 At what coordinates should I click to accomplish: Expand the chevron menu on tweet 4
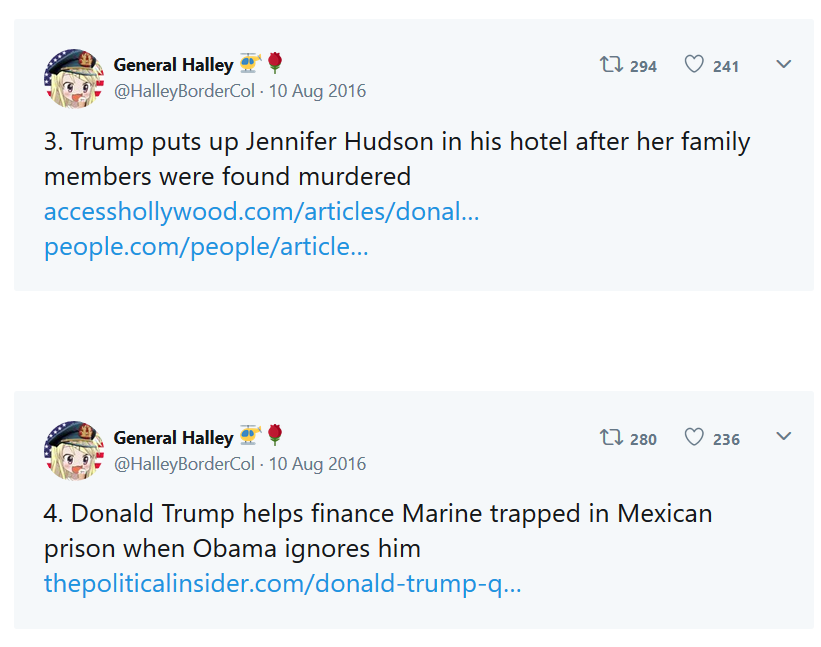(784, 437)
